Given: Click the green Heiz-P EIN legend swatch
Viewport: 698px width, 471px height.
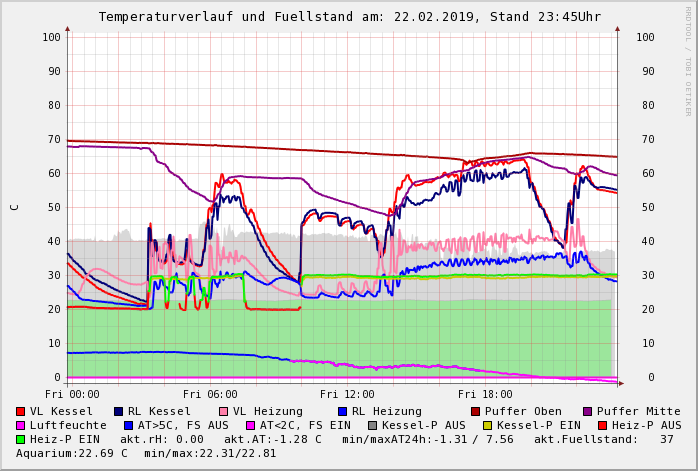Looking at the screenshot, I should [x=21, y=439].
